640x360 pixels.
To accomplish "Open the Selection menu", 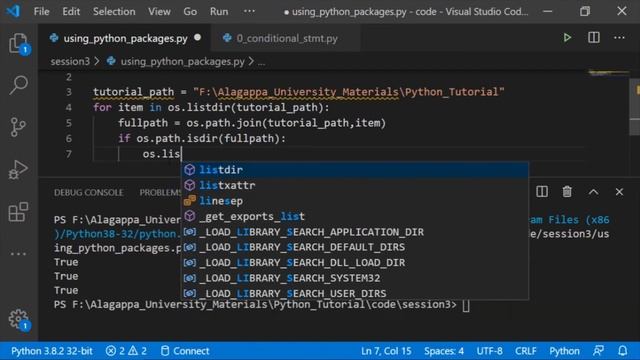I will [x=114, y=11].
